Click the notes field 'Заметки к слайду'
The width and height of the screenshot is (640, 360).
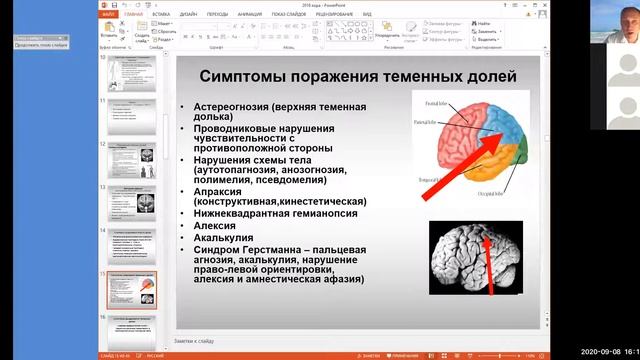[194, 341]
